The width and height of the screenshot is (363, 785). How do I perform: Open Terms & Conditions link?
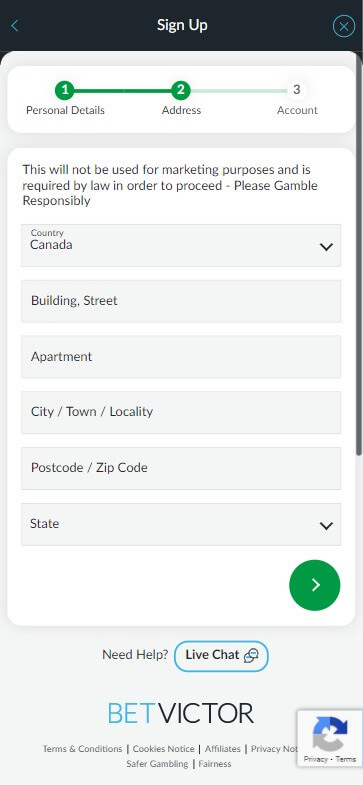pos(82,749)
